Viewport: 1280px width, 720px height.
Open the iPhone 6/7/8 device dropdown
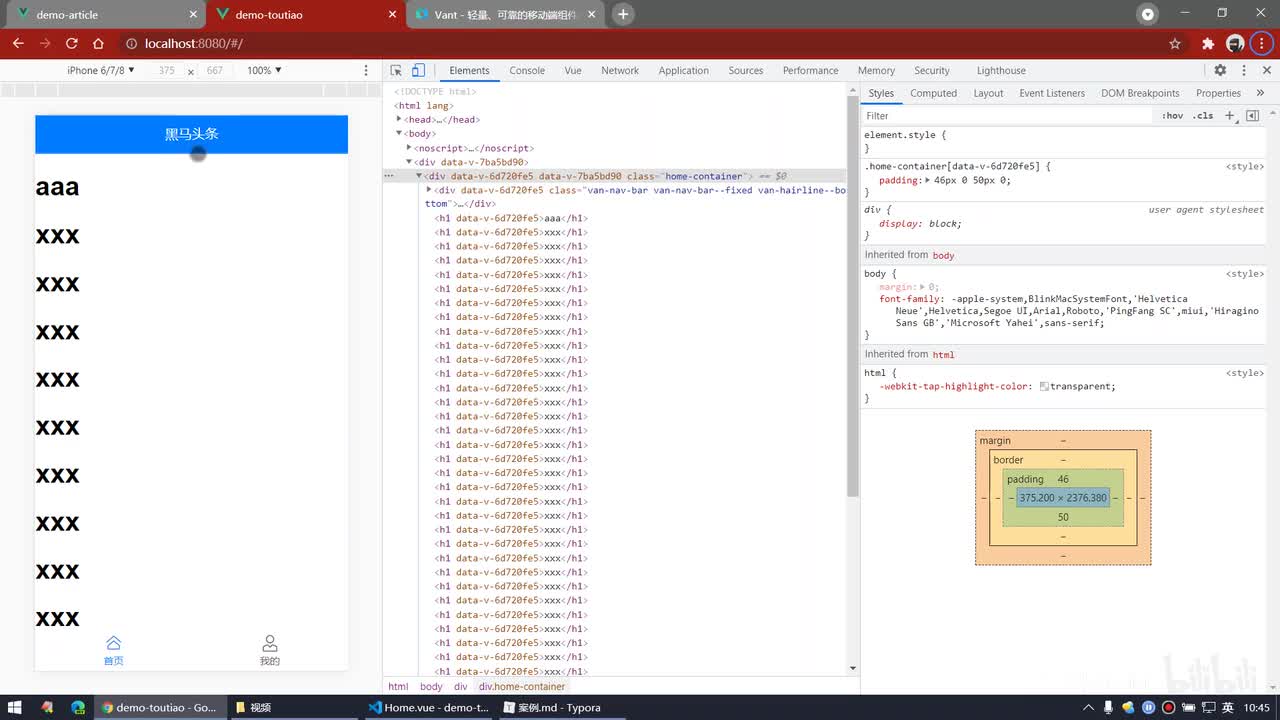100,71
